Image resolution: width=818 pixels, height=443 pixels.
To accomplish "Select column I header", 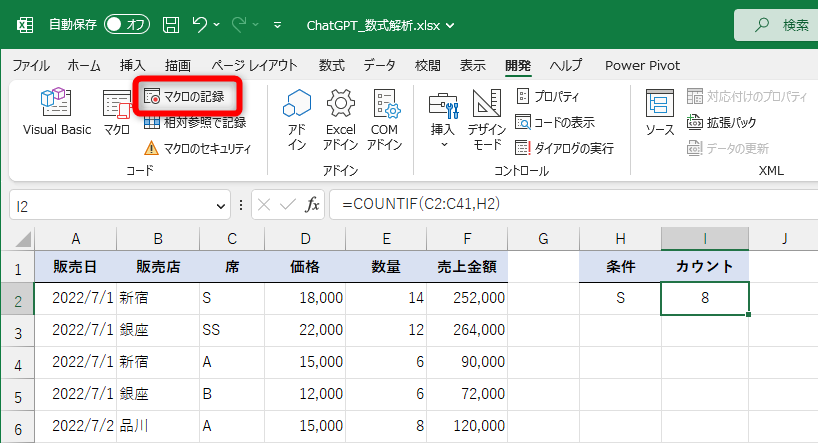I will (705, 239).
